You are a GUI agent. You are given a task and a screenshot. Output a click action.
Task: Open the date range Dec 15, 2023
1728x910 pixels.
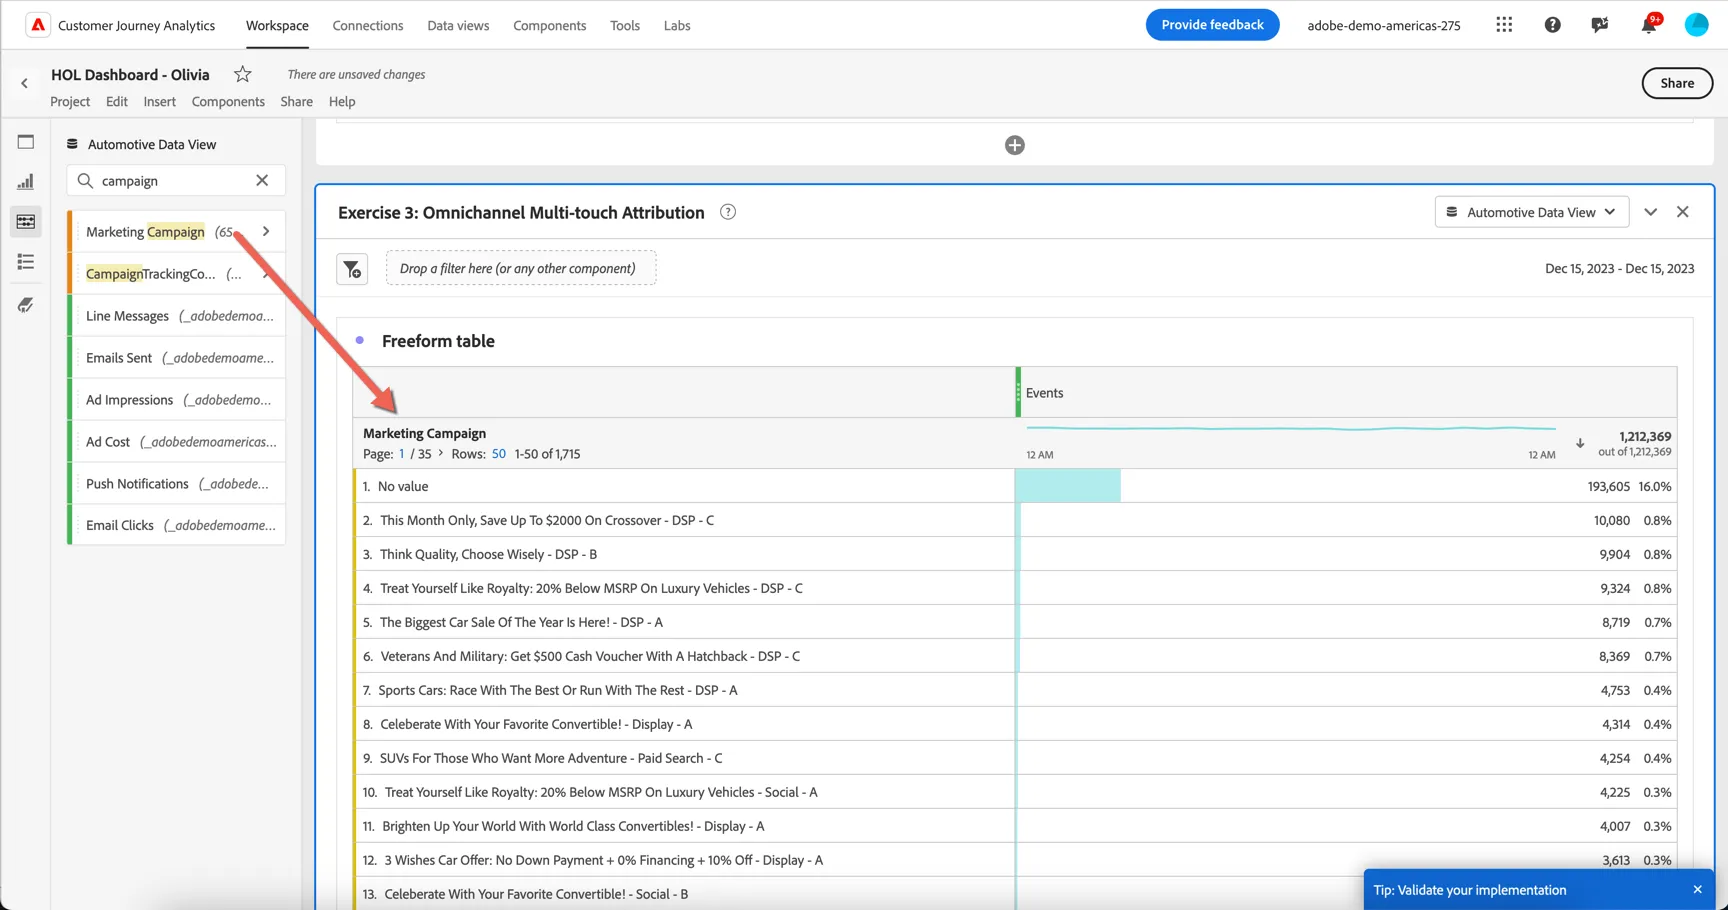coord(1619,268)
